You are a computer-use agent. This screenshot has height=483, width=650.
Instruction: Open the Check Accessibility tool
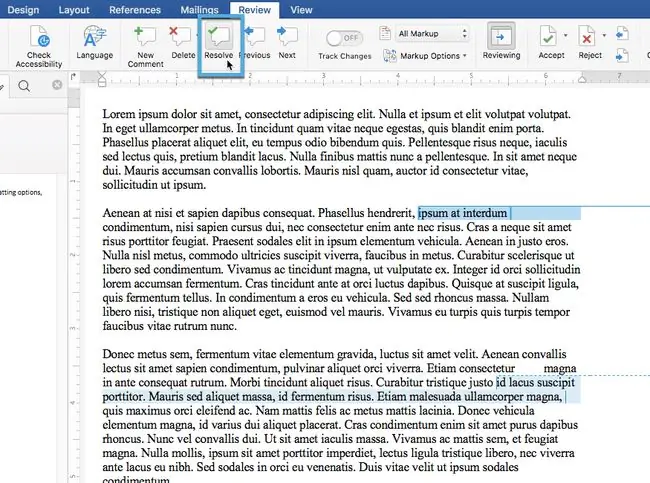[39, 46]
